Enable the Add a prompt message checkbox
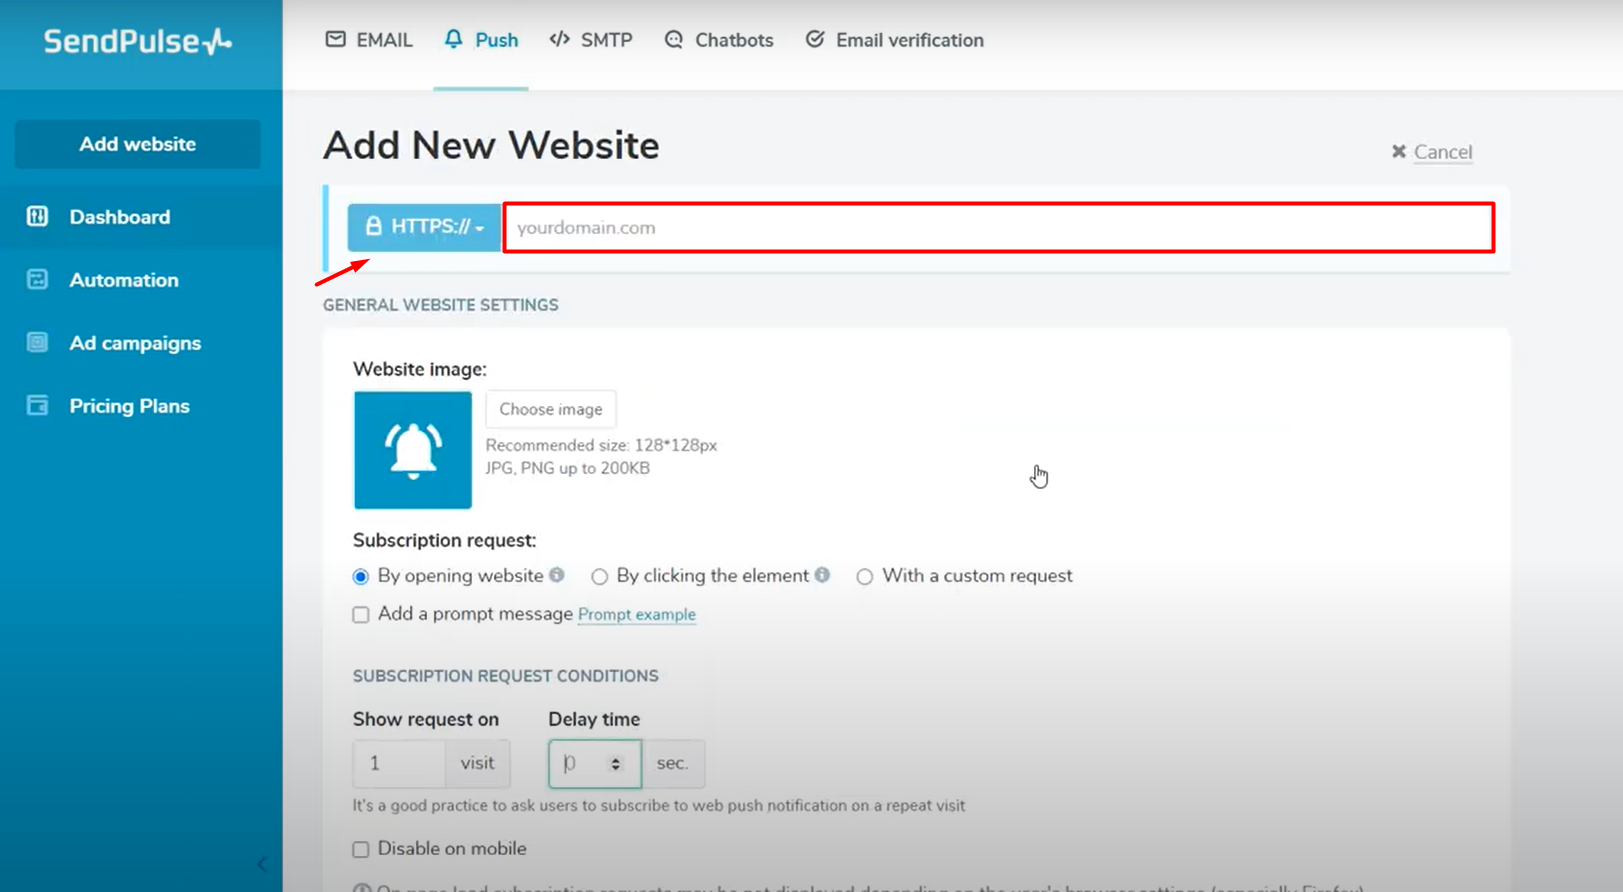Image resolution: width=1623 pixels, height=892 pixels. [x=361, y=614]
